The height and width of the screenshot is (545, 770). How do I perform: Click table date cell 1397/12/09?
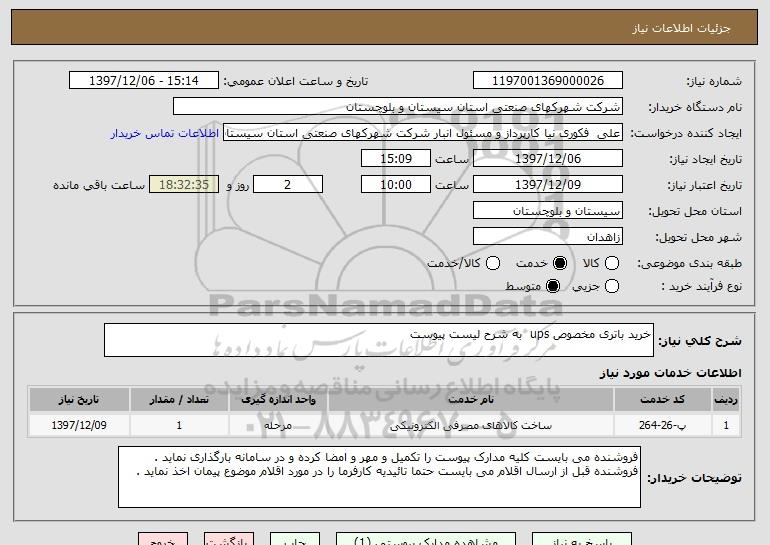79,425
